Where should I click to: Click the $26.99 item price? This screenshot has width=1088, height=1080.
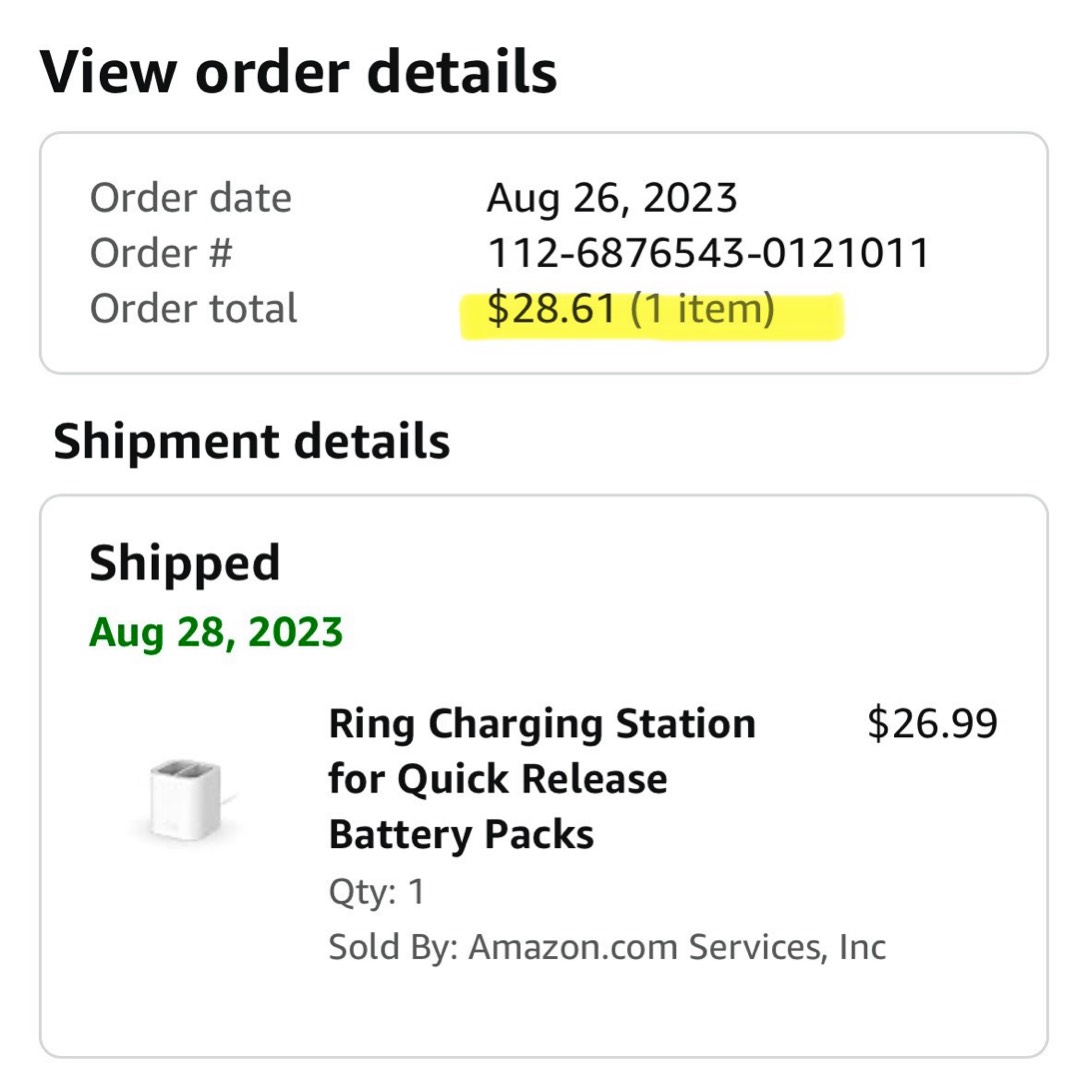[x=932, y=723]
